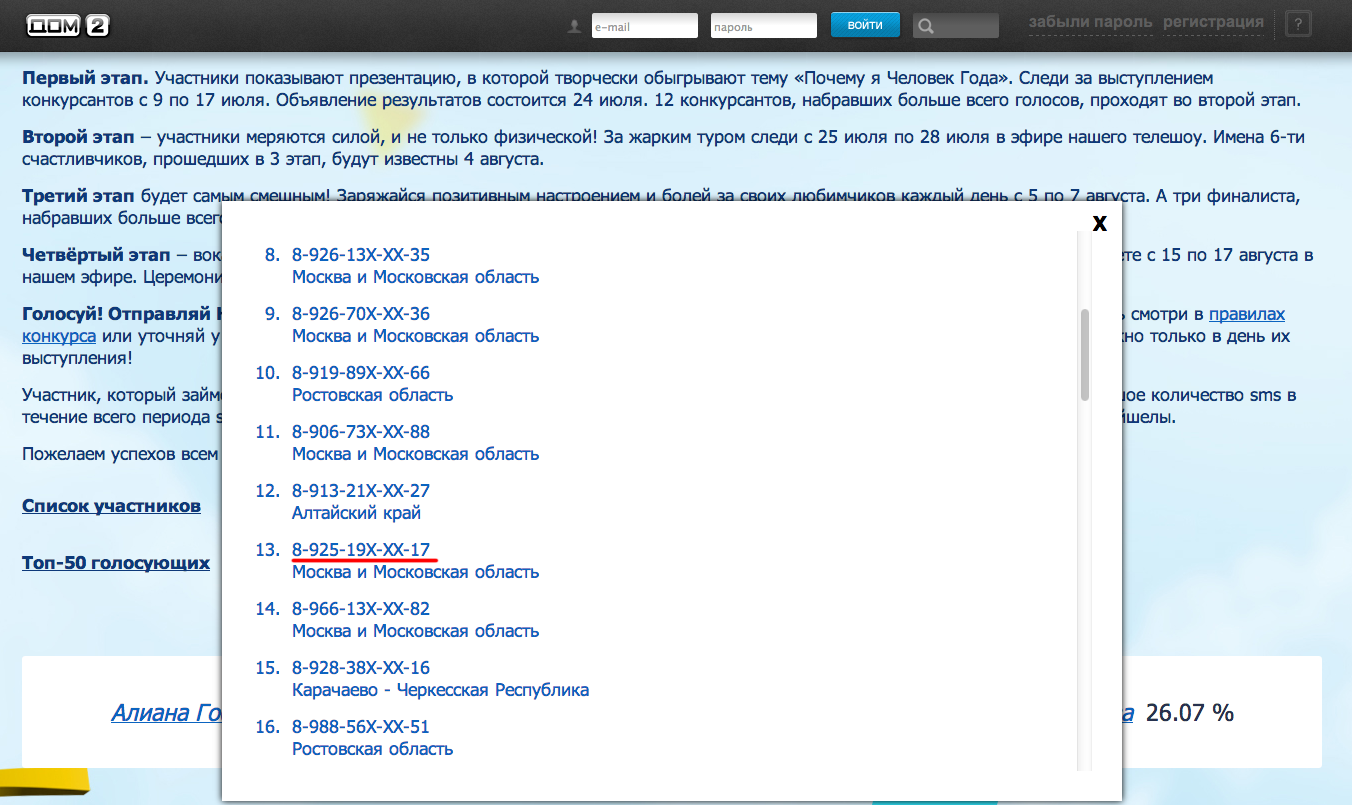Image resolution: width=1352 pixels, height=805 pixels.
Task: Open the забыли пароль link
Action: click(x=1091, y=22)
